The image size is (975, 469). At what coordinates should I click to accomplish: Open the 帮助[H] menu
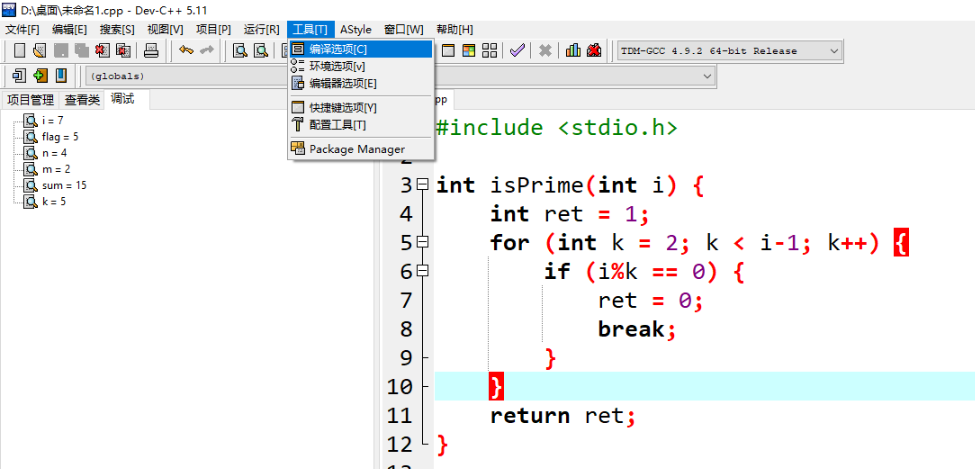[455, 29]
